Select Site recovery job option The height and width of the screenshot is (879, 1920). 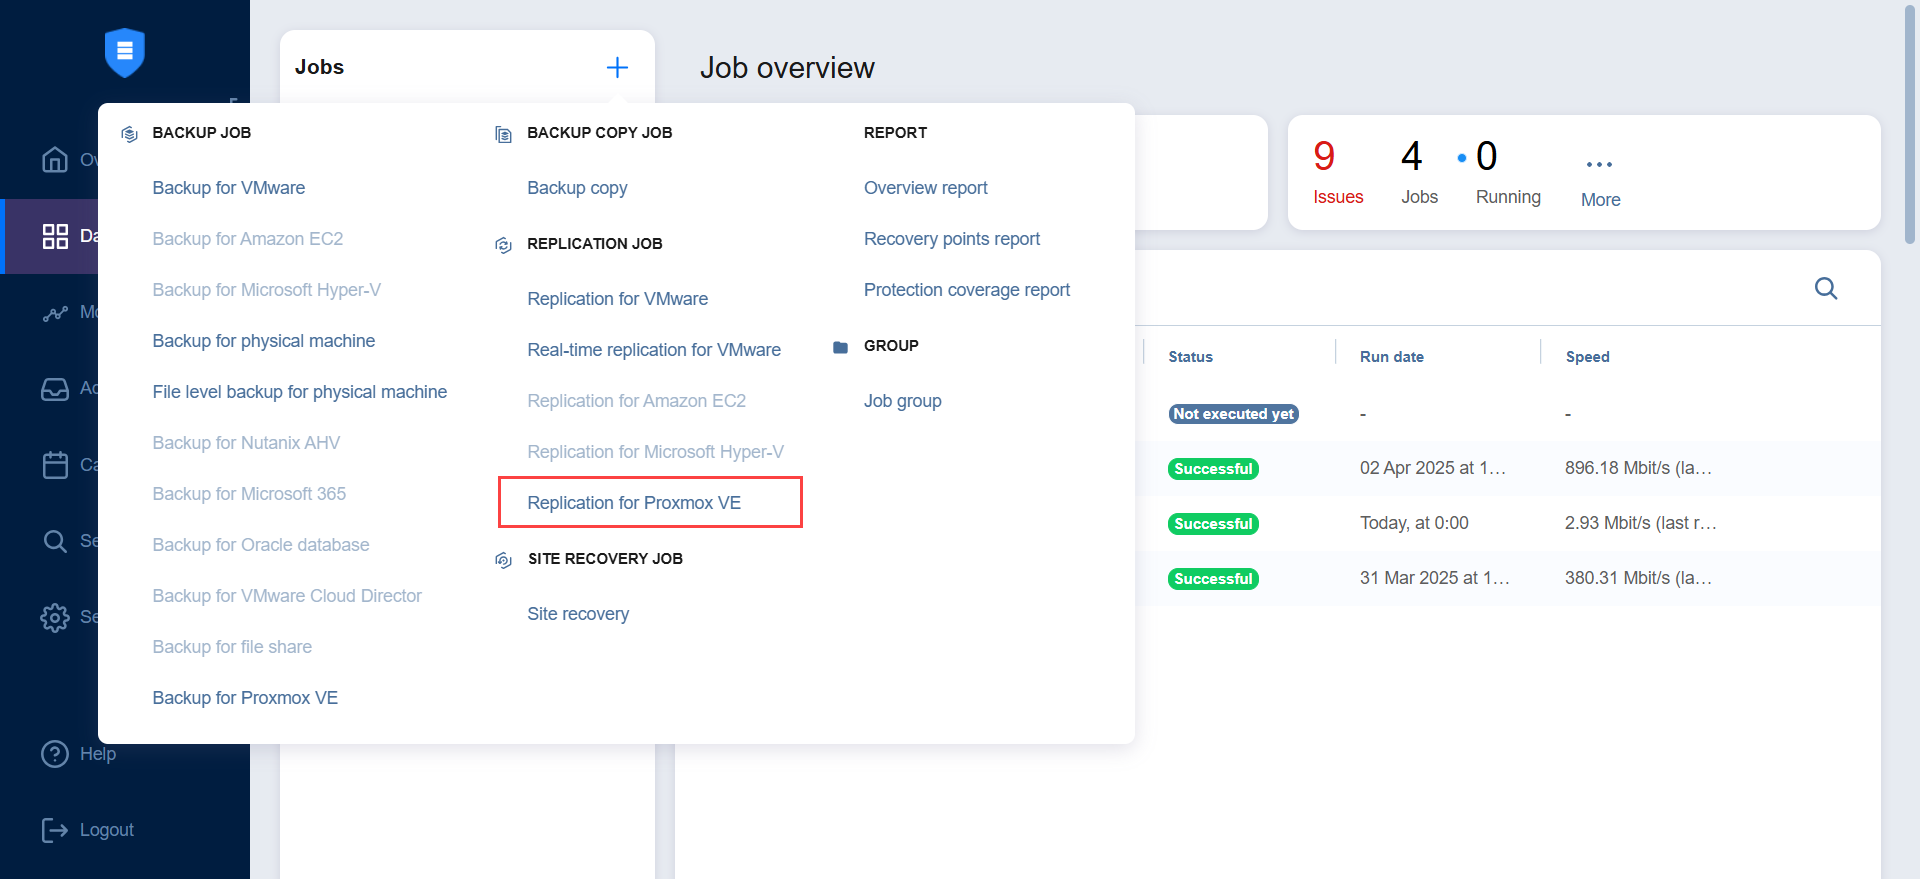(x=578, y=614)
